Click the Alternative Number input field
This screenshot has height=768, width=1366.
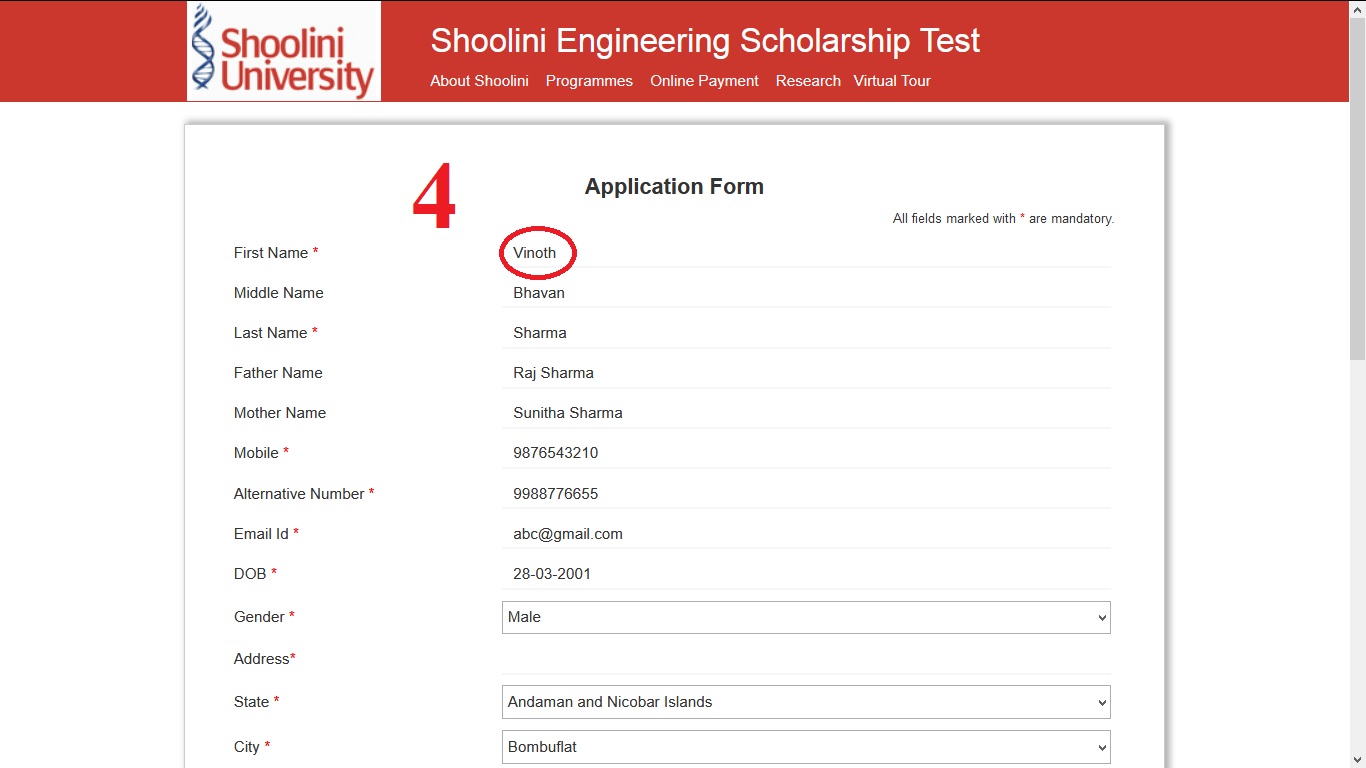pyautogui.click(x=806, y=494)
